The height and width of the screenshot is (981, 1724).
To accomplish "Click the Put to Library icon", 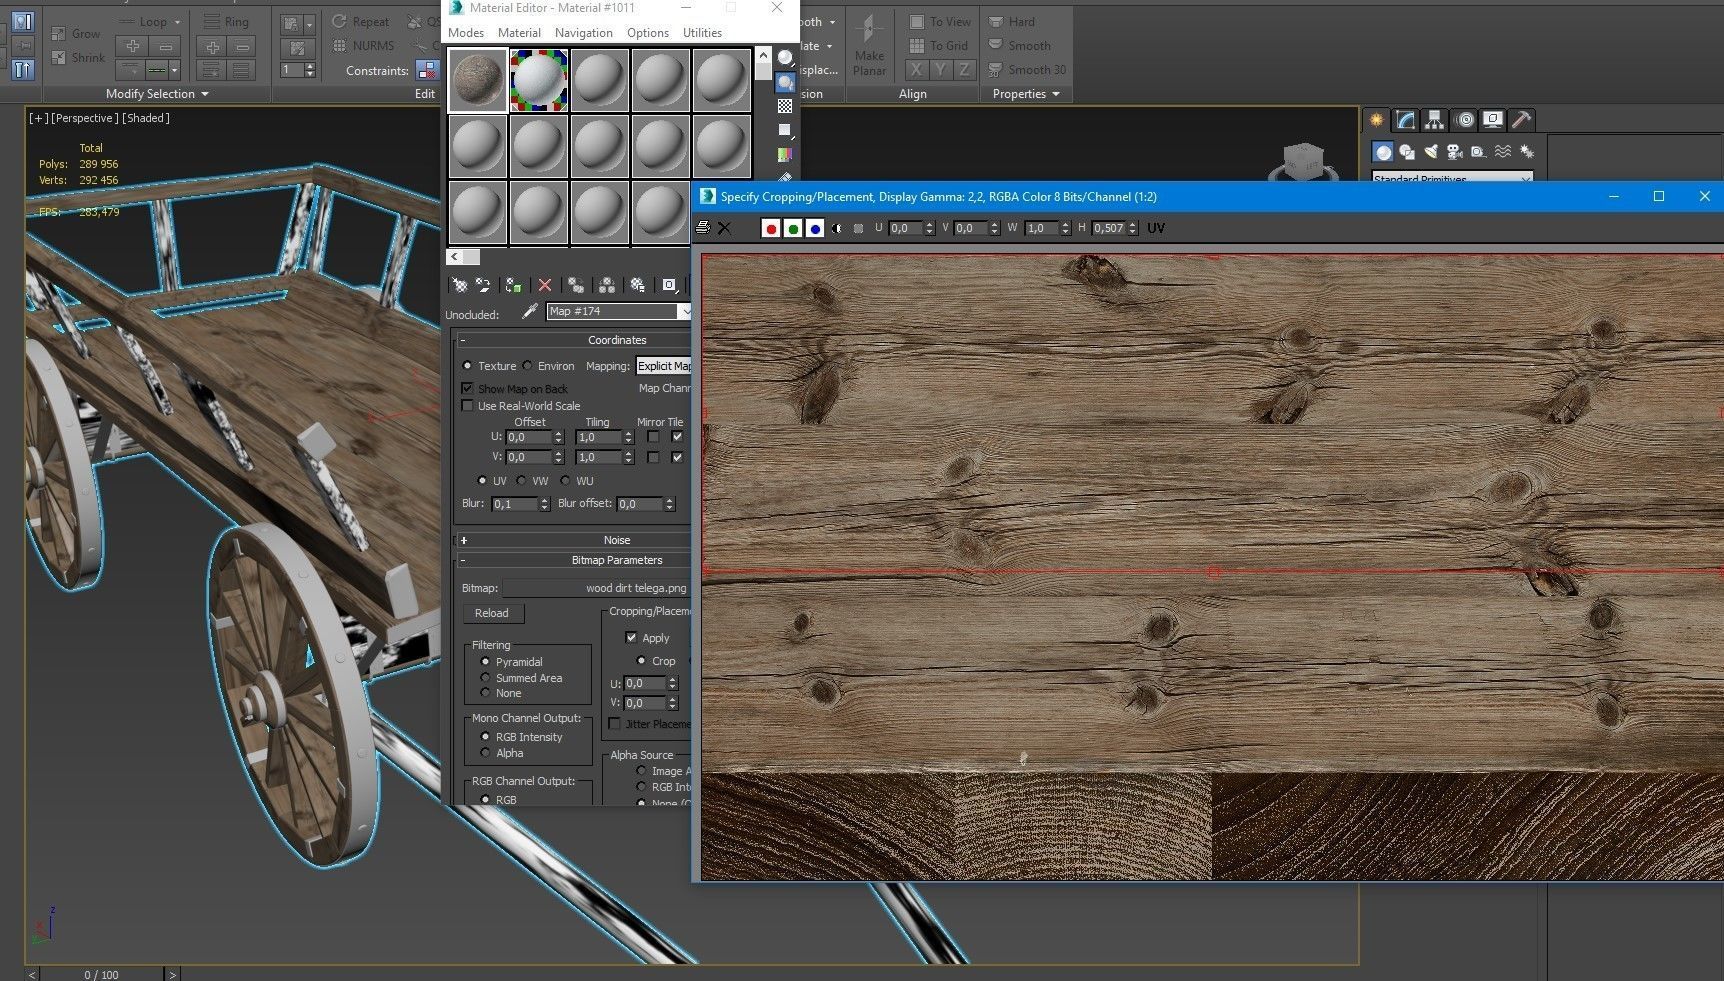I will [x=638, y=285].
